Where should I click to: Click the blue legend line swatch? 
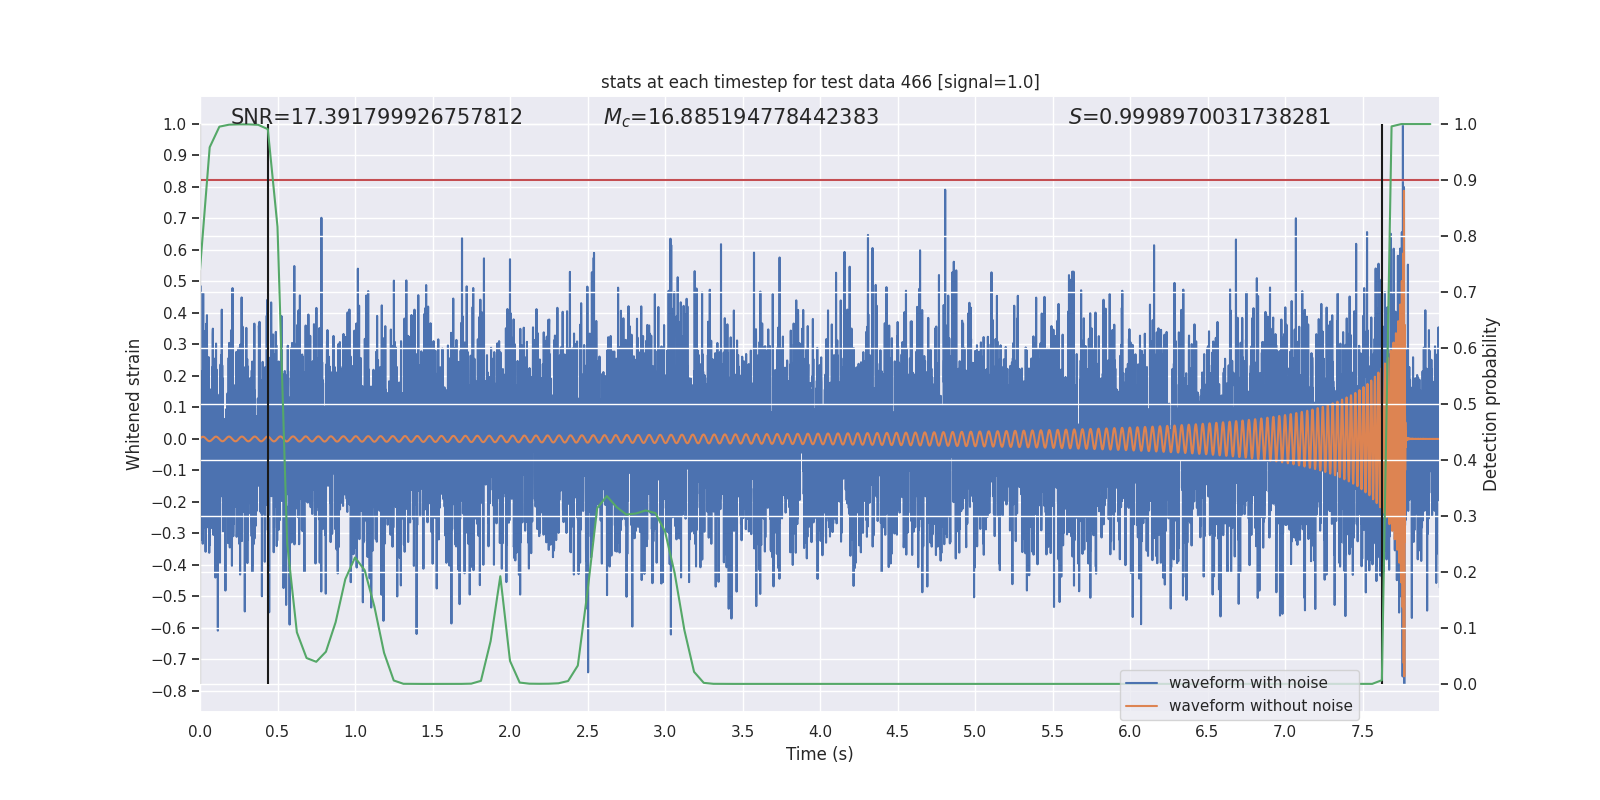[x=1142, y=683]
